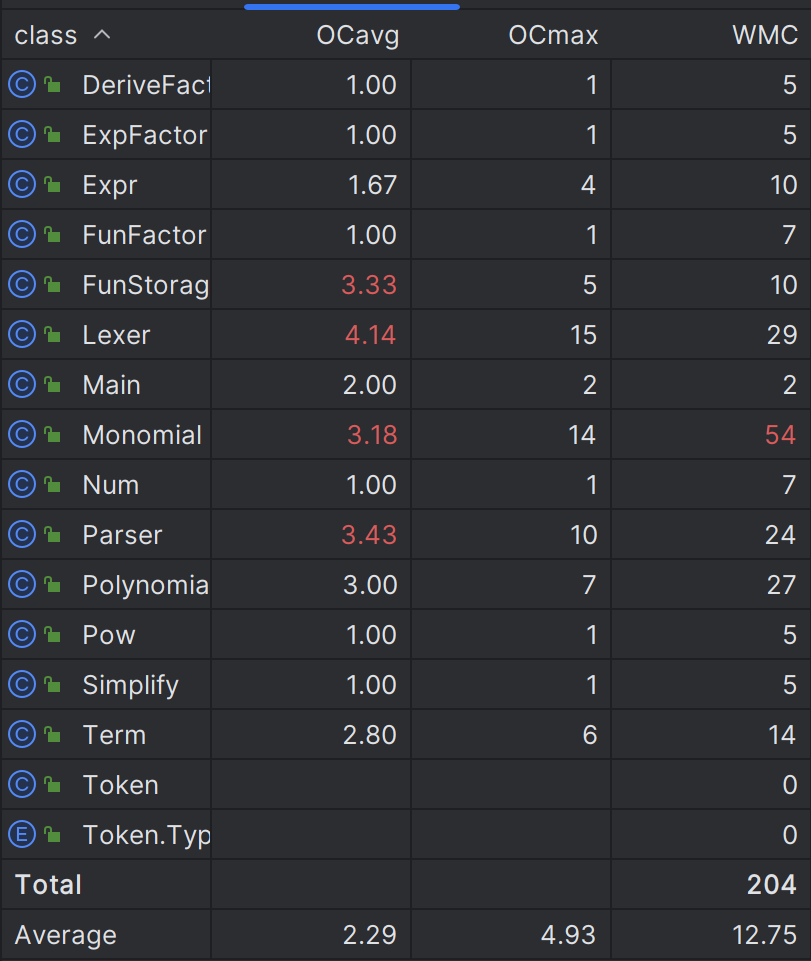Click the class icon beside Monomial
811x961 pixels.
(x=22, y=435)
